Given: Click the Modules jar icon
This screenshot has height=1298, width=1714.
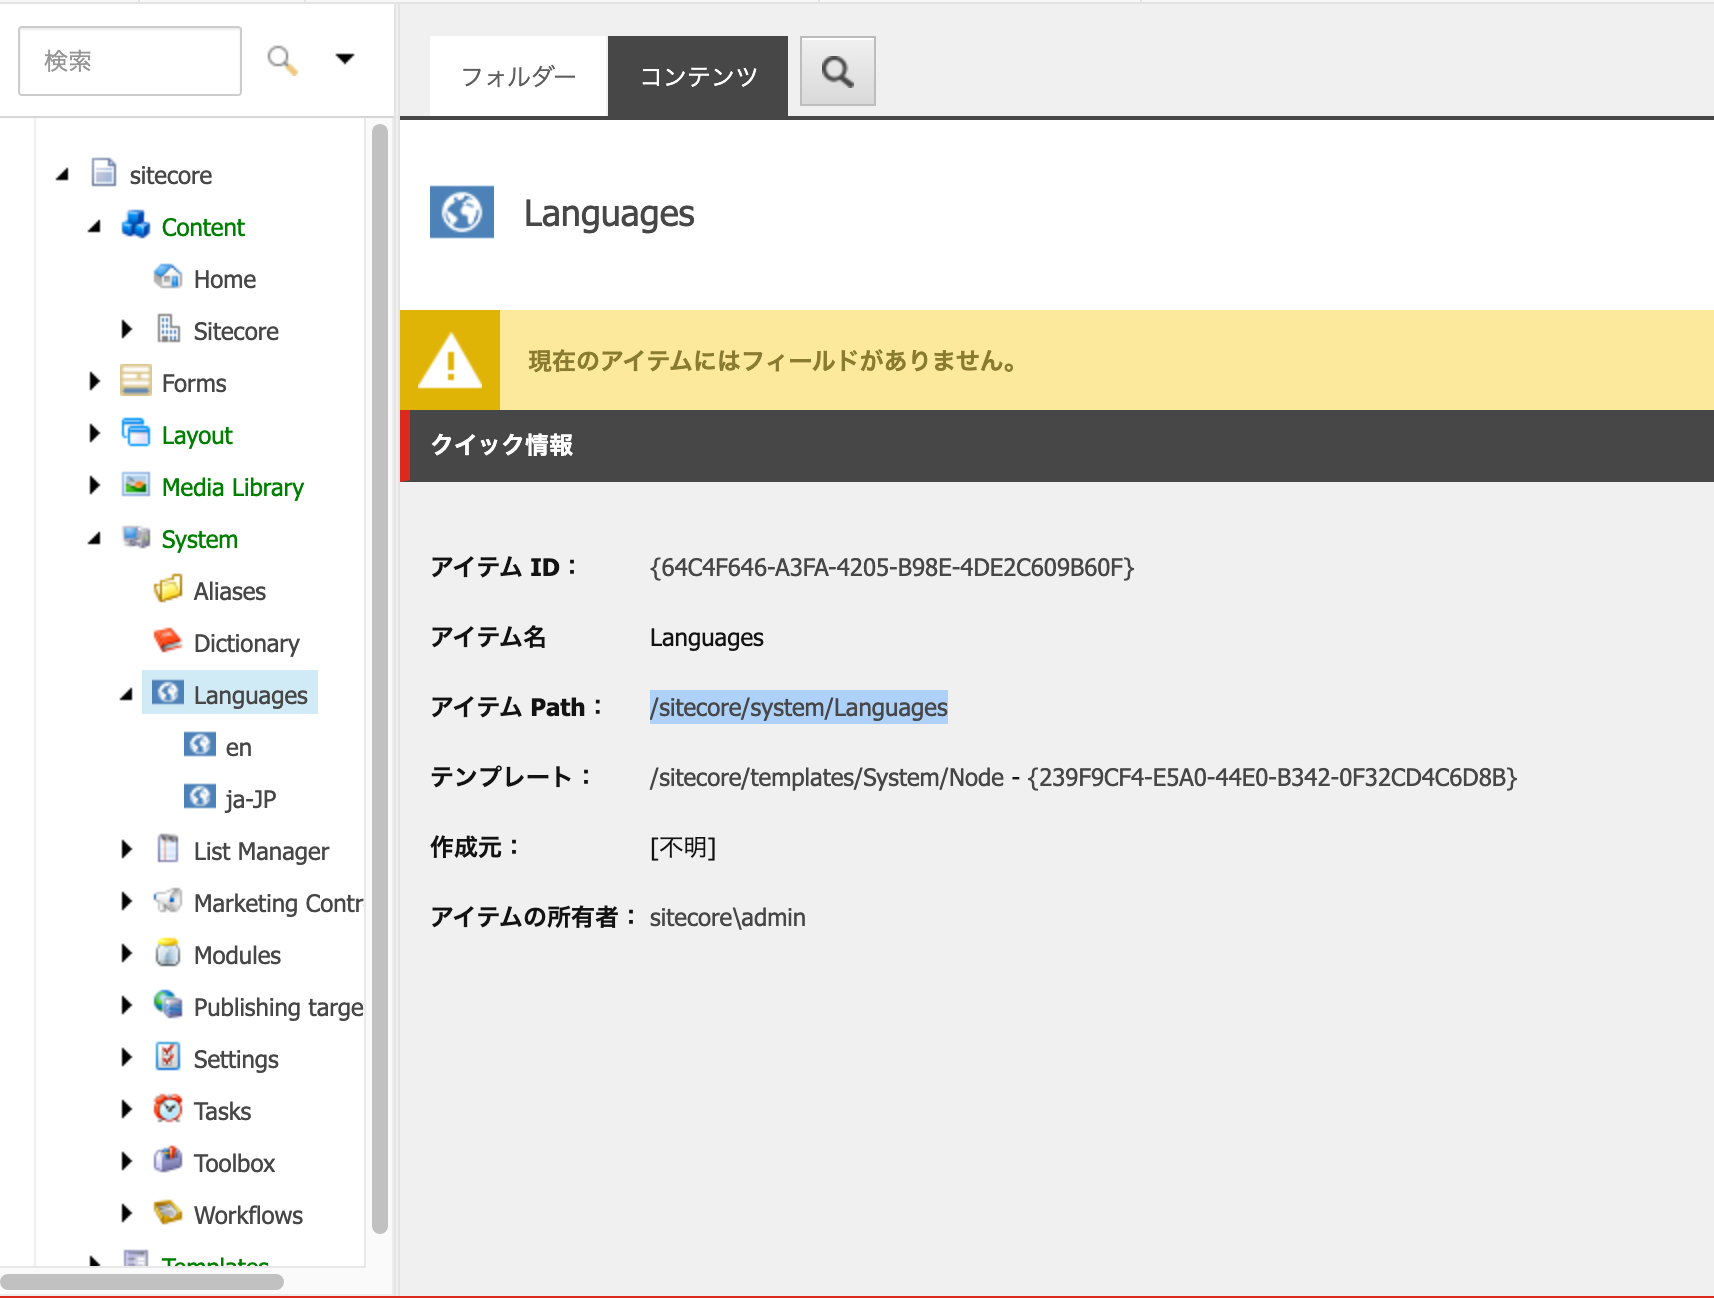Looking at the screenshot, I should [168, 953].
